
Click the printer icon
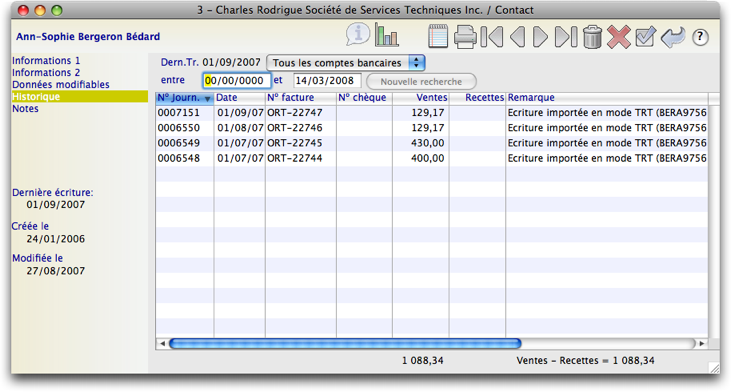pyautogui.click(x=465, y=37)
